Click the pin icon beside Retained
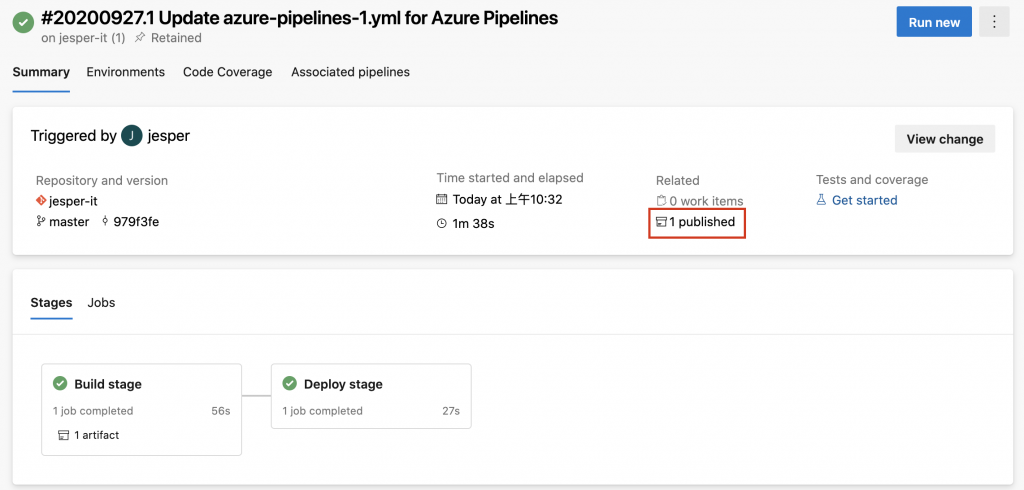The width and height of the screenshot is (1024, 490). click(x=140, y=38)
